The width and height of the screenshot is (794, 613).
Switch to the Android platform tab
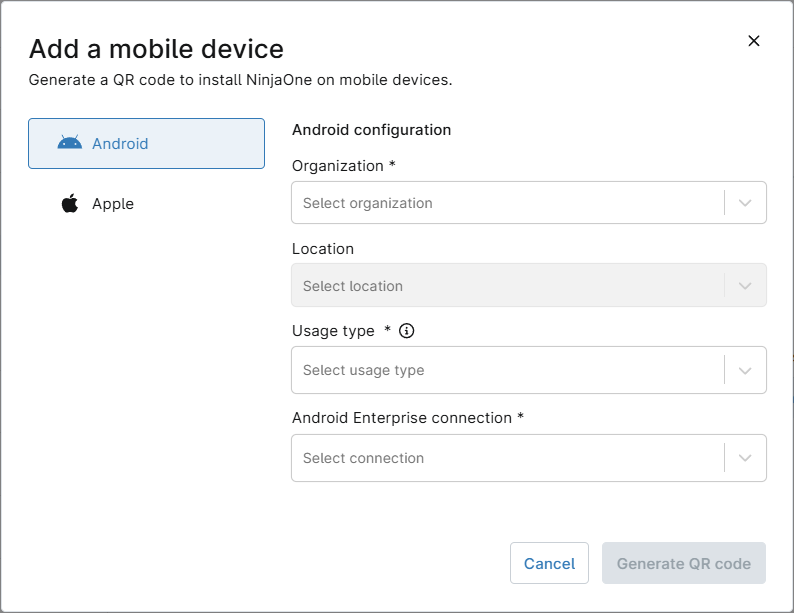147,144
